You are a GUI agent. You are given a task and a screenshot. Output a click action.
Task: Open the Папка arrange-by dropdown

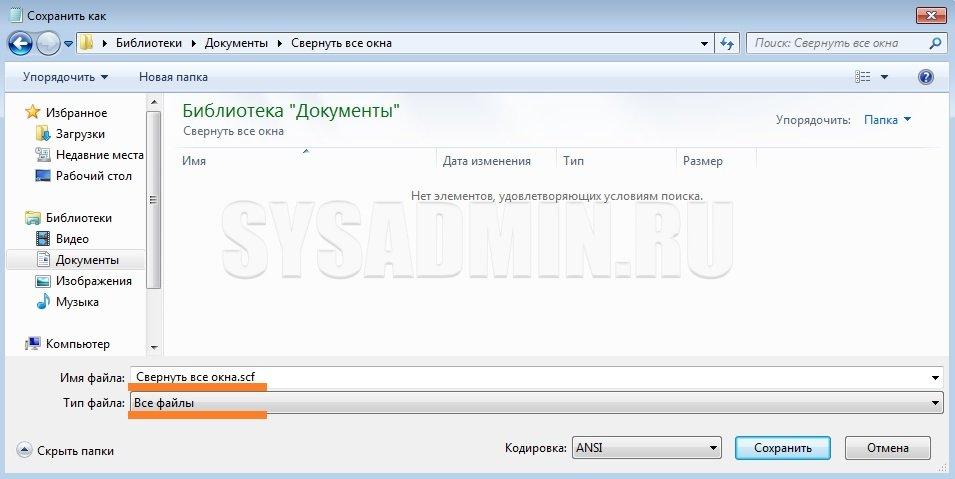point(887,119)
